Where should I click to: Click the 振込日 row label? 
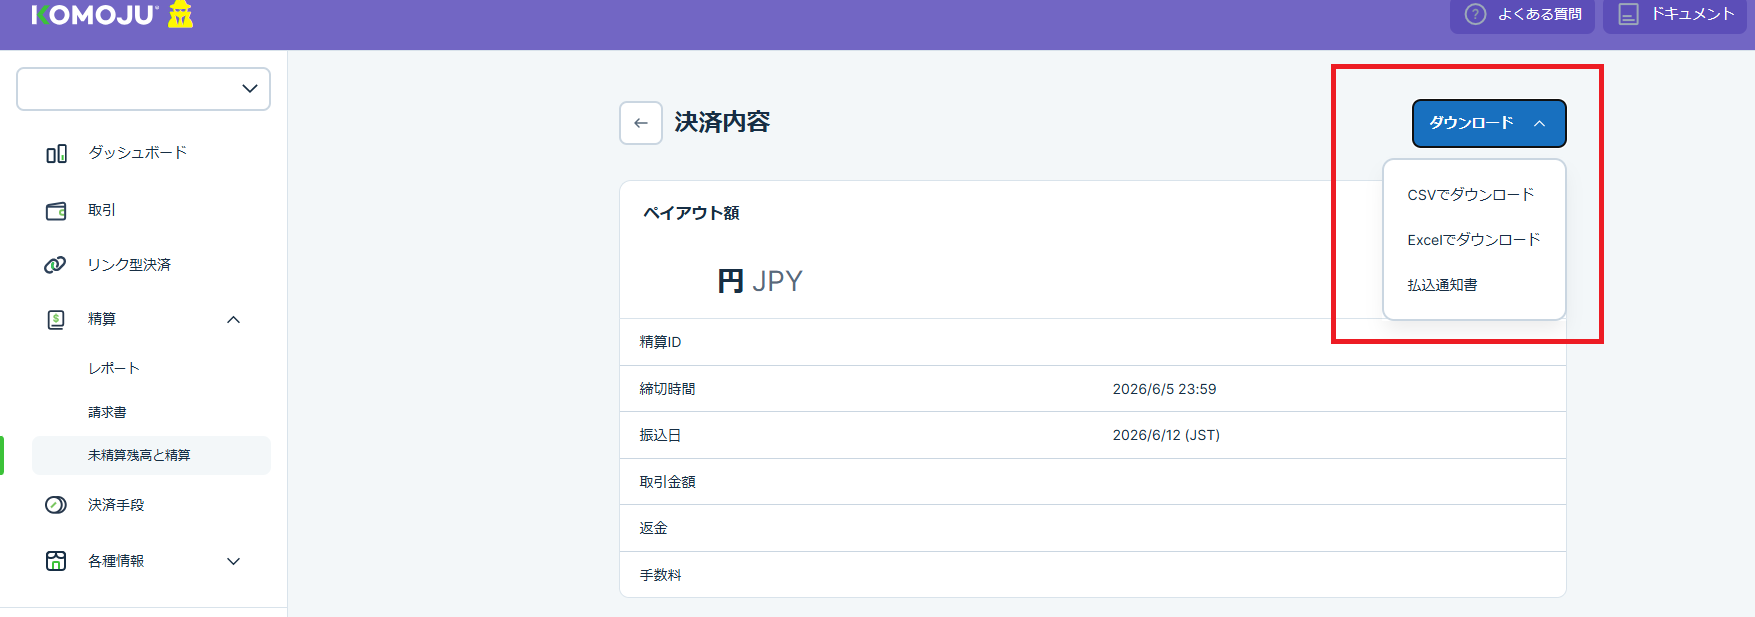(x=660, y=435)
